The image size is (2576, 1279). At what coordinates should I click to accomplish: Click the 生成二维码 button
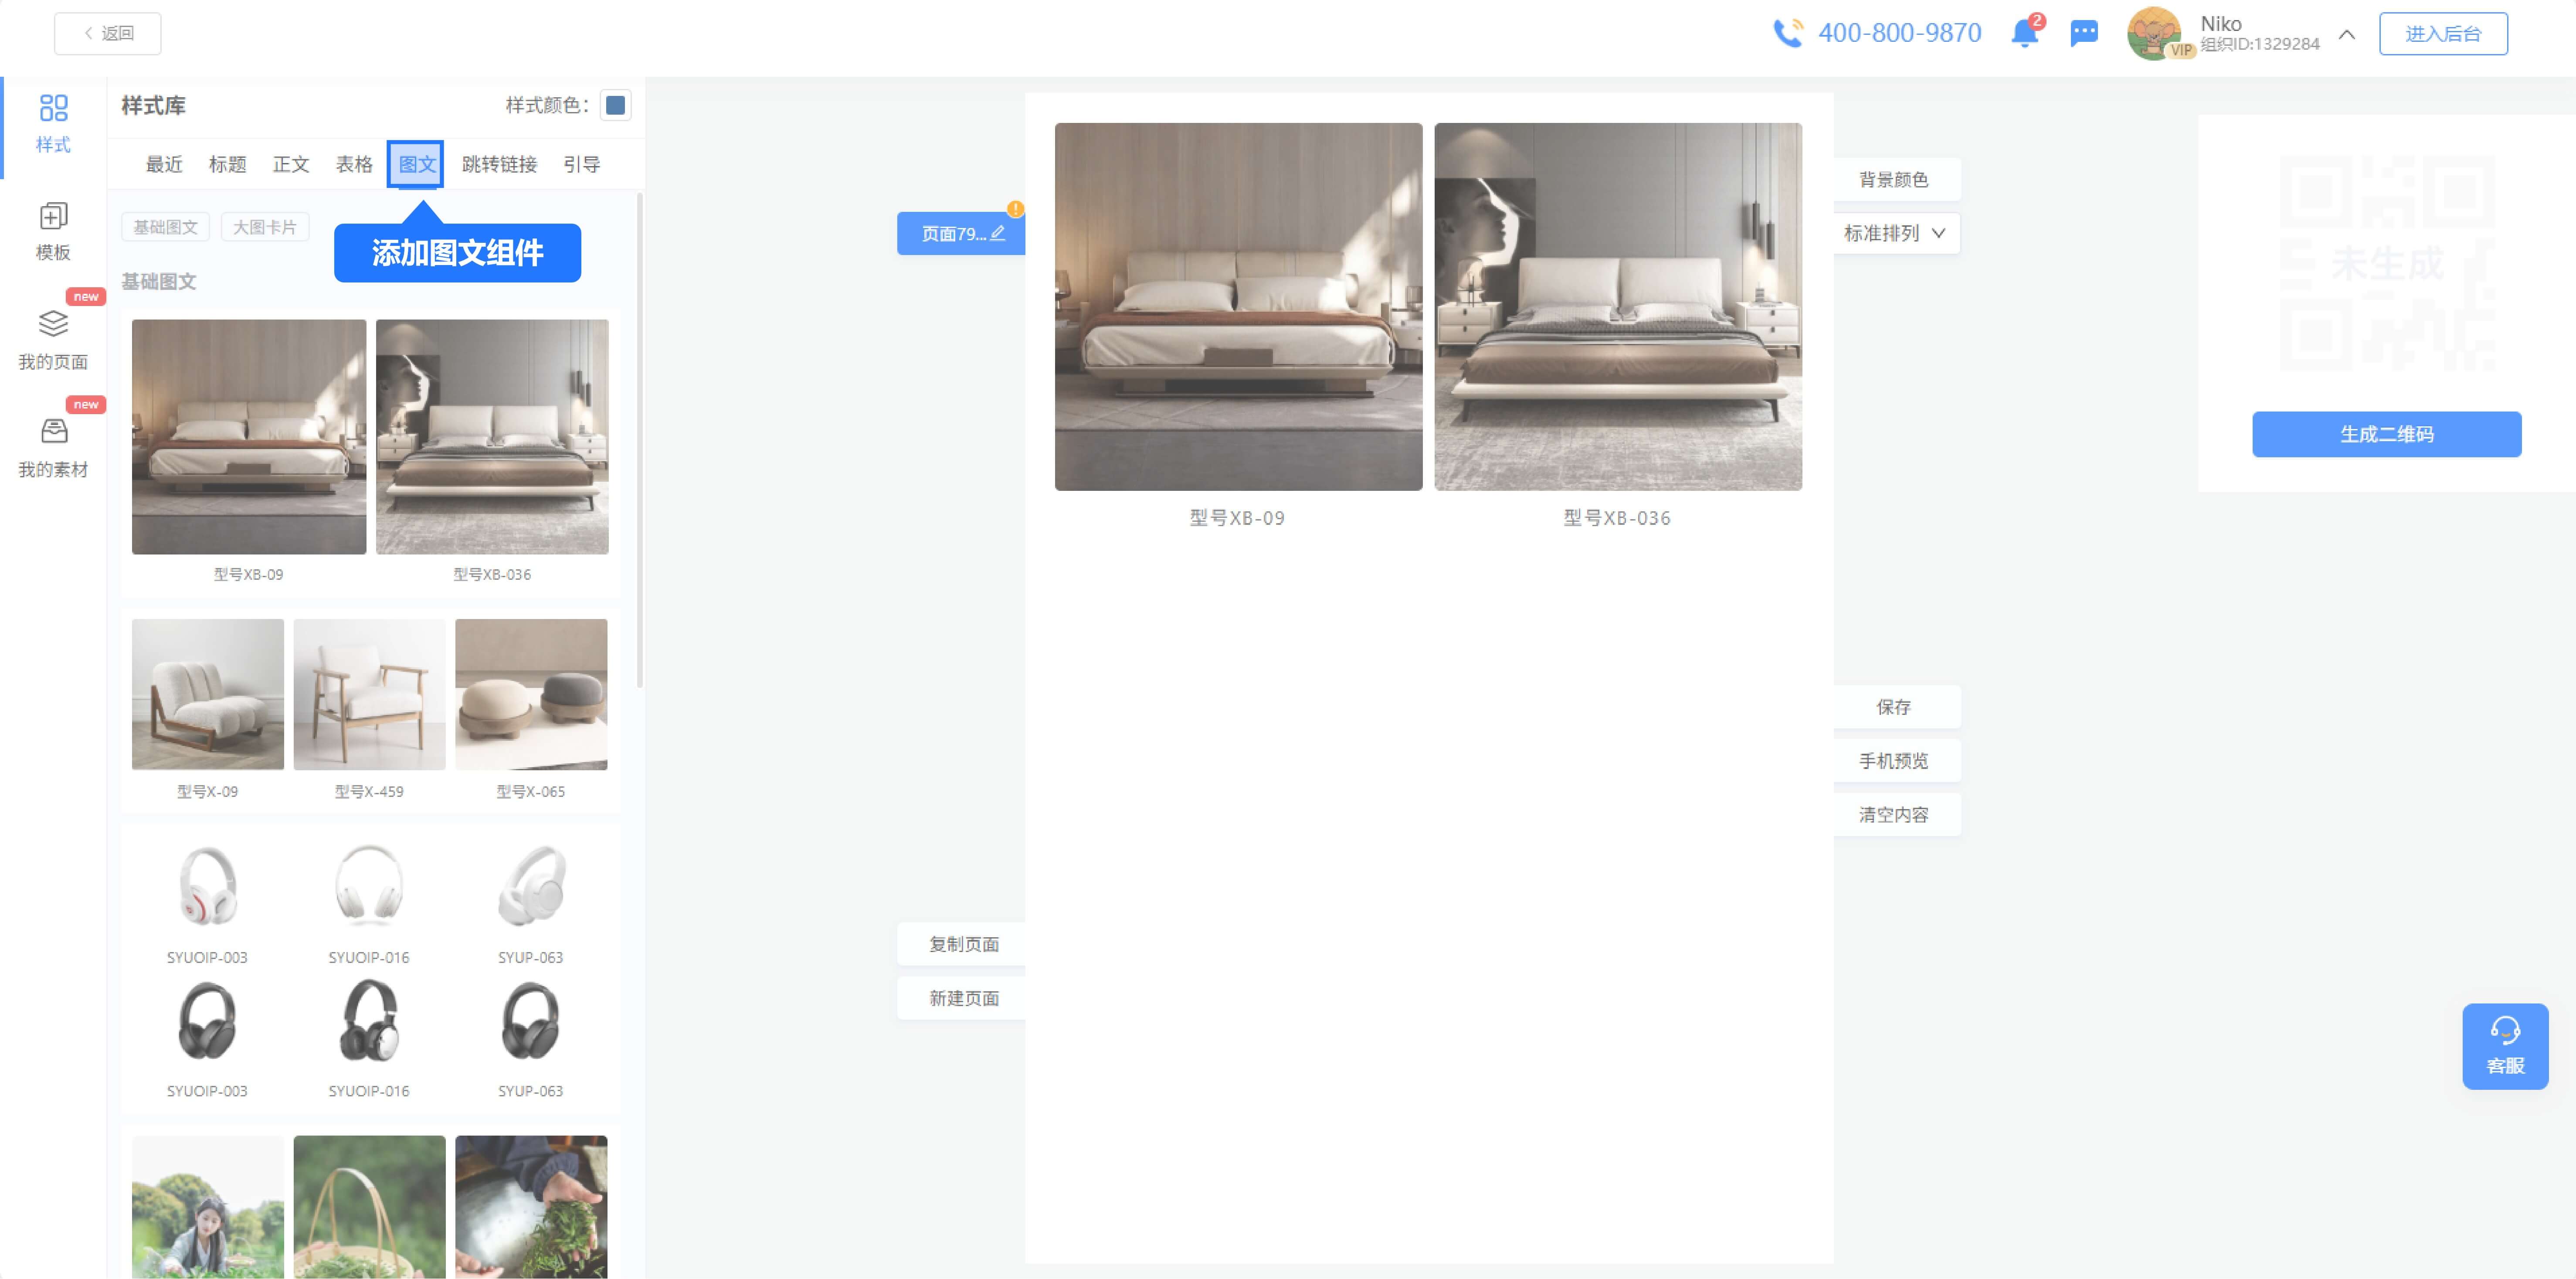pos(2386,434)
